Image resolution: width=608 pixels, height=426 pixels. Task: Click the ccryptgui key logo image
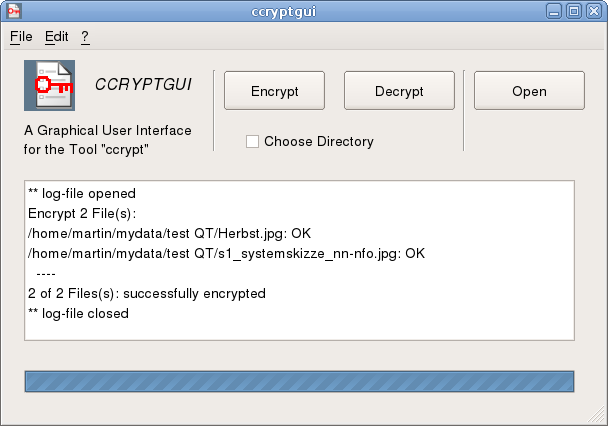coord(49,85)
